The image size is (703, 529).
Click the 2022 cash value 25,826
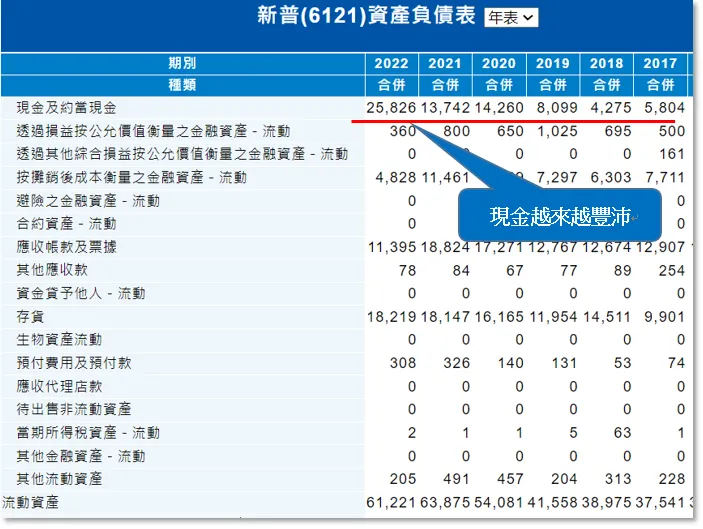point(391,108)
